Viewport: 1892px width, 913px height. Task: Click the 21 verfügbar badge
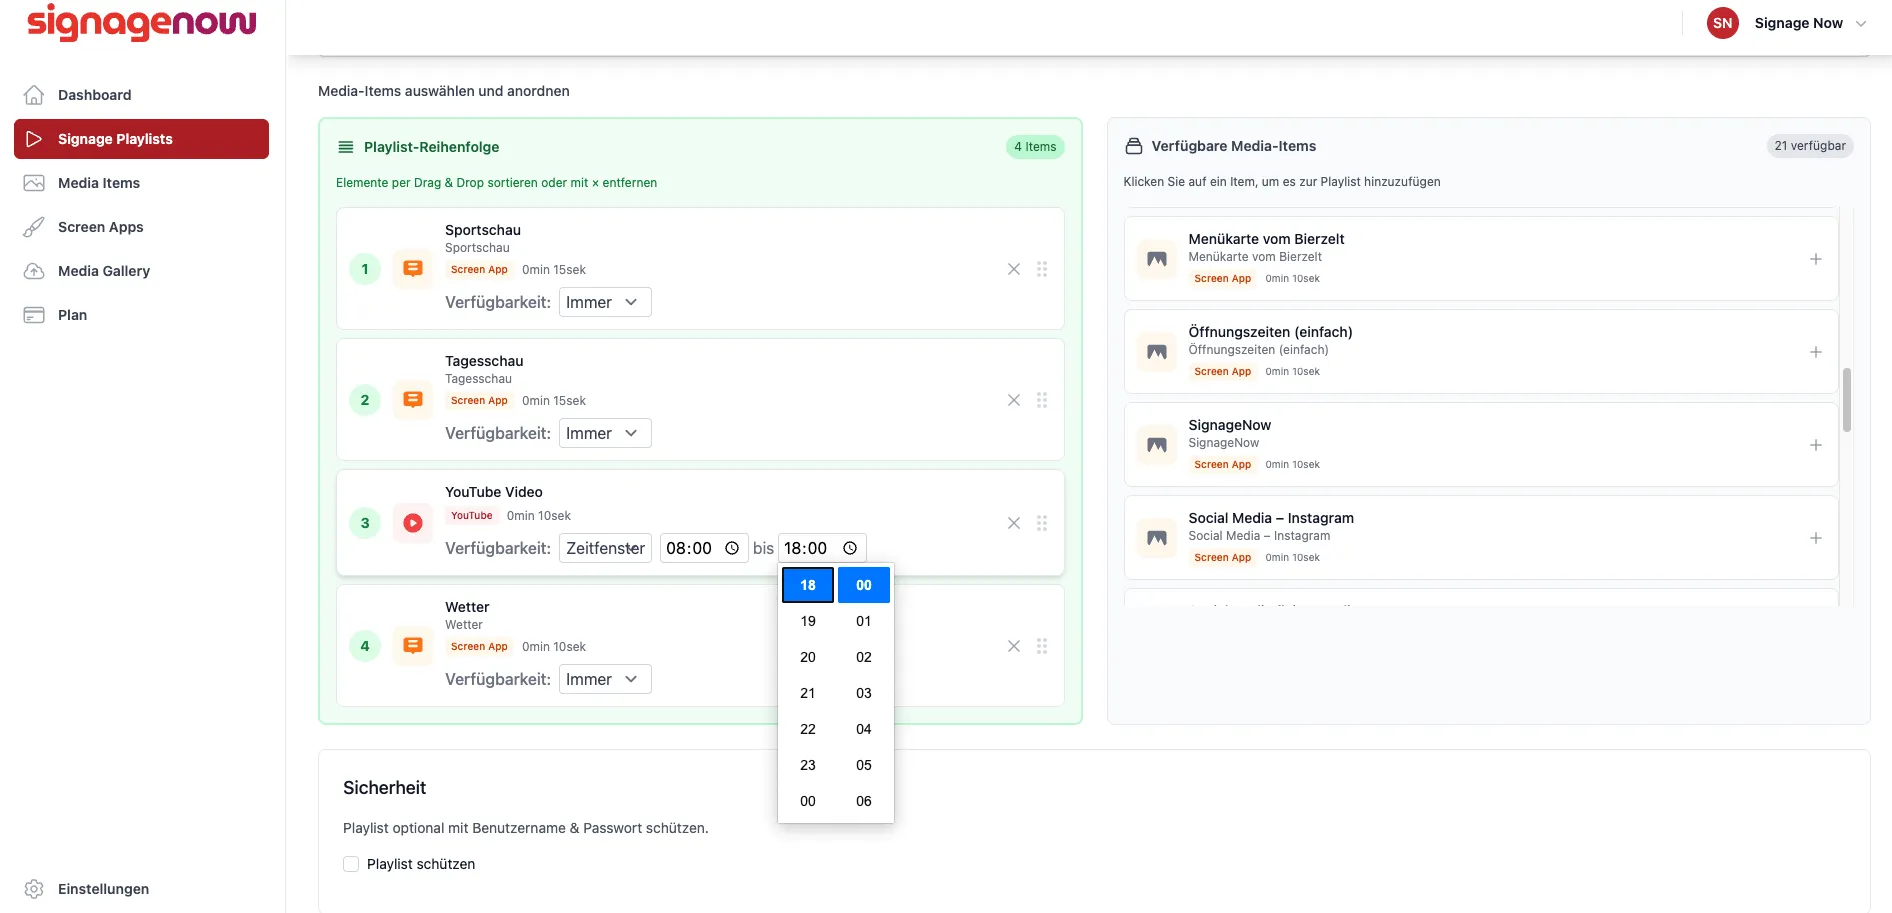(x=1810, y=146)
